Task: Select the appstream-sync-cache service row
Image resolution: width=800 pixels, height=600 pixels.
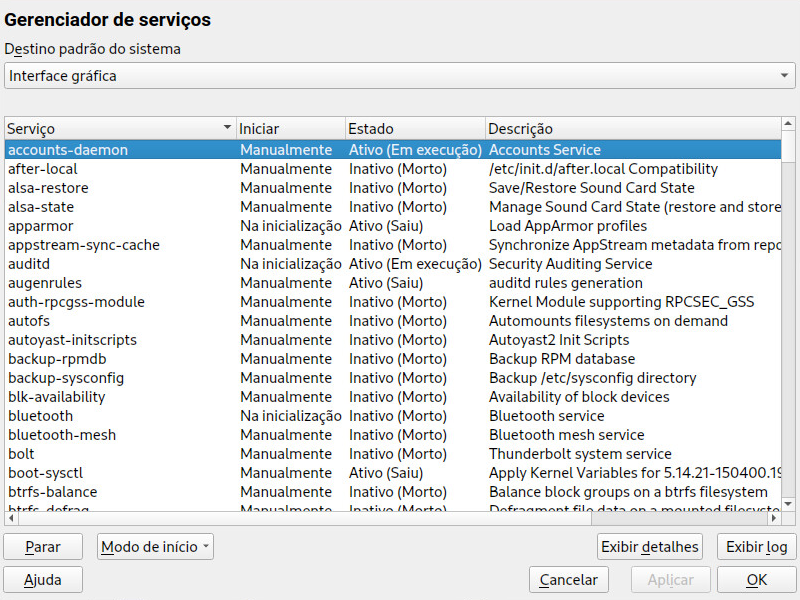Action: click(x=393, y=245)
